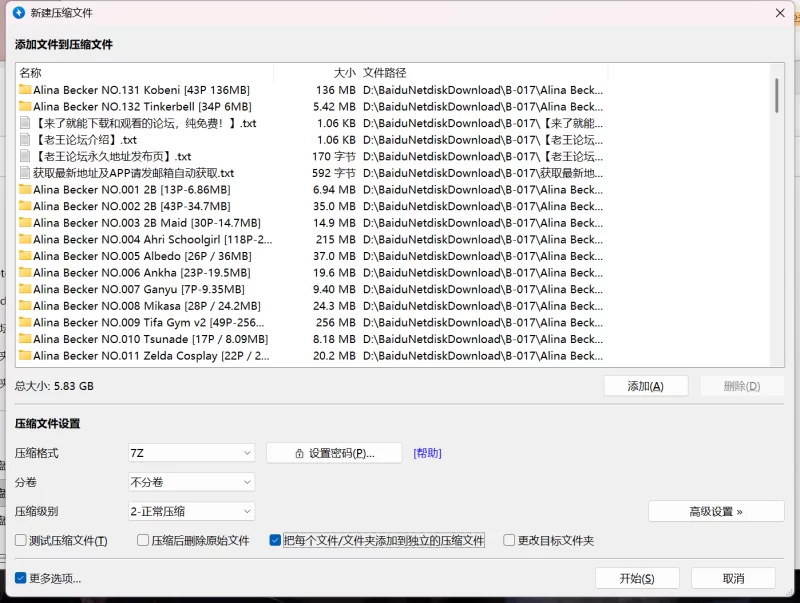Click folder icon of NO.007 Ganyu
This screenshot has width=800, height=603.
click(25, 289)
